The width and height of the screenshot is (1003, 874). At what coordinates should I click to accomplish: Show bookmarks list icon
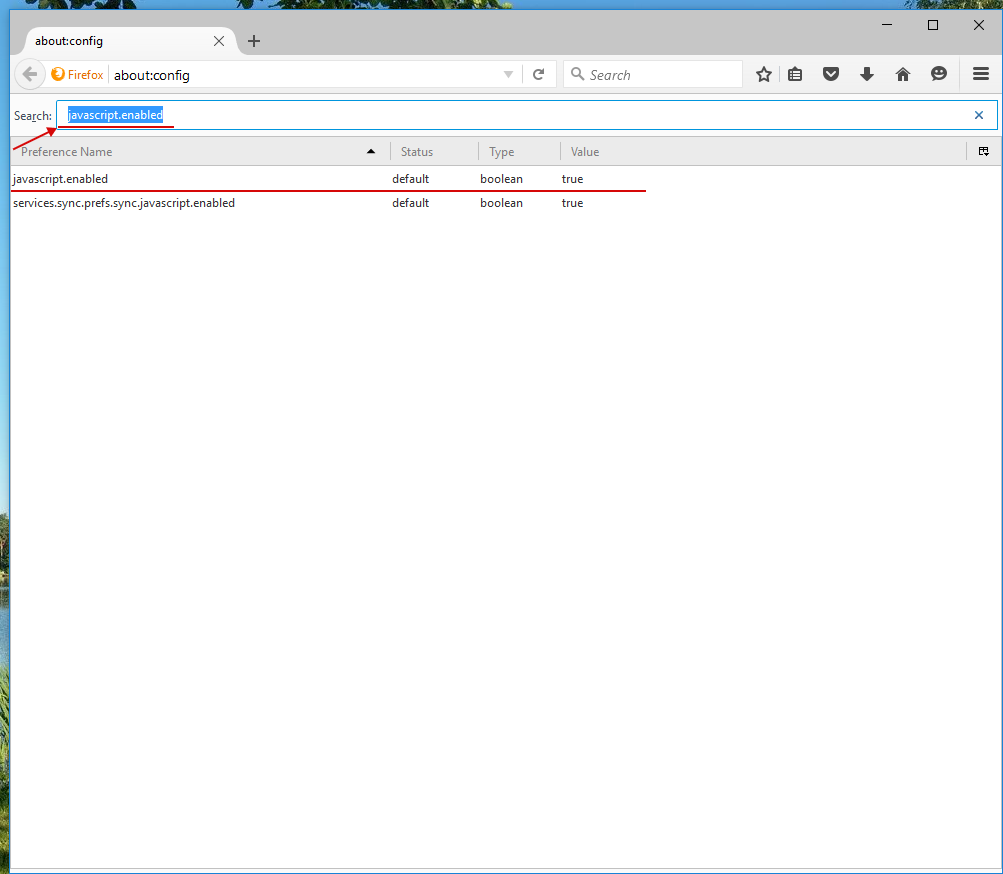[x=795, y=74]
